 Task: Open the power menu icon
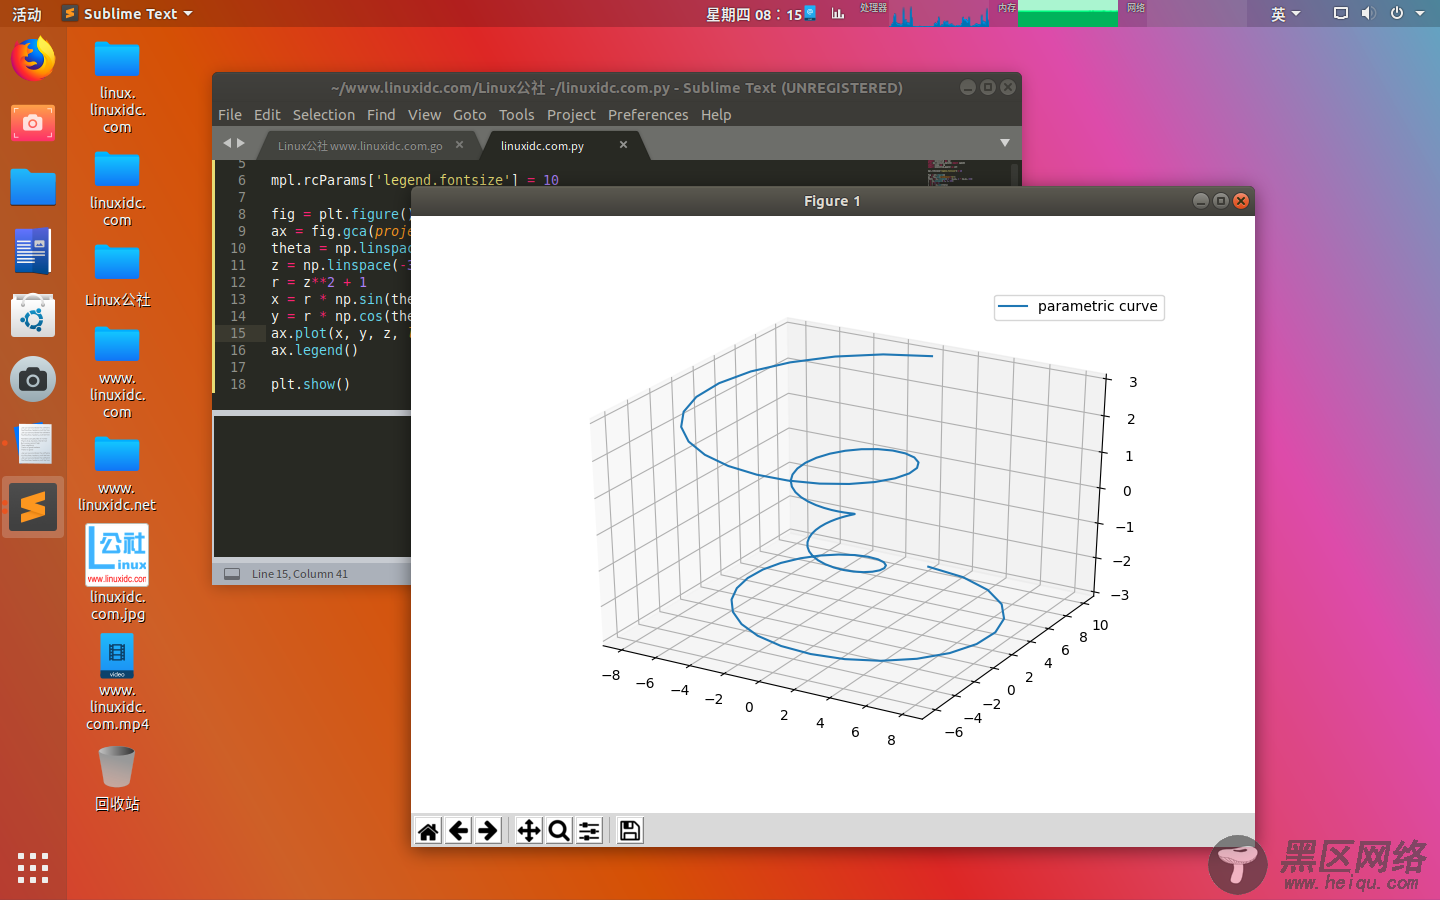[1397, 13]
